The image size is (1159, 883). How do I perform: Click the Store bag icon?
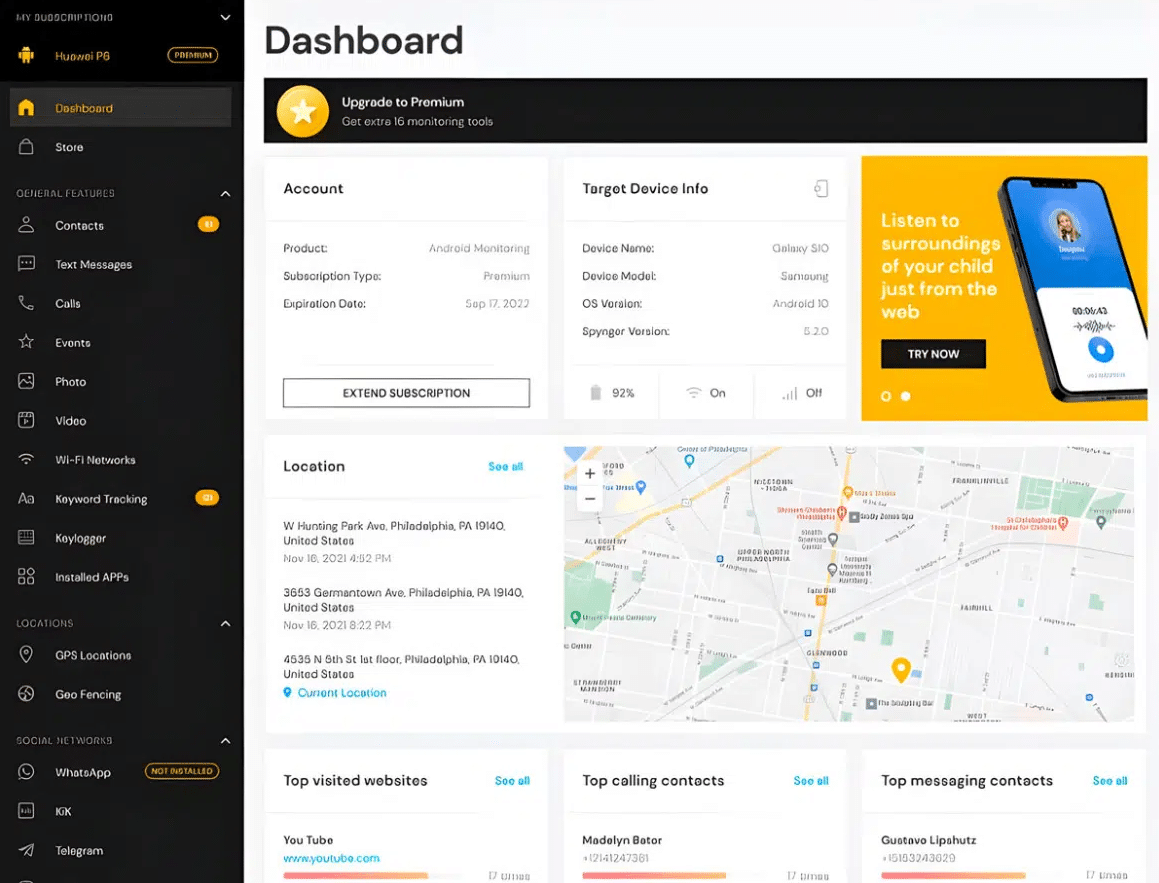pos(26,146)
